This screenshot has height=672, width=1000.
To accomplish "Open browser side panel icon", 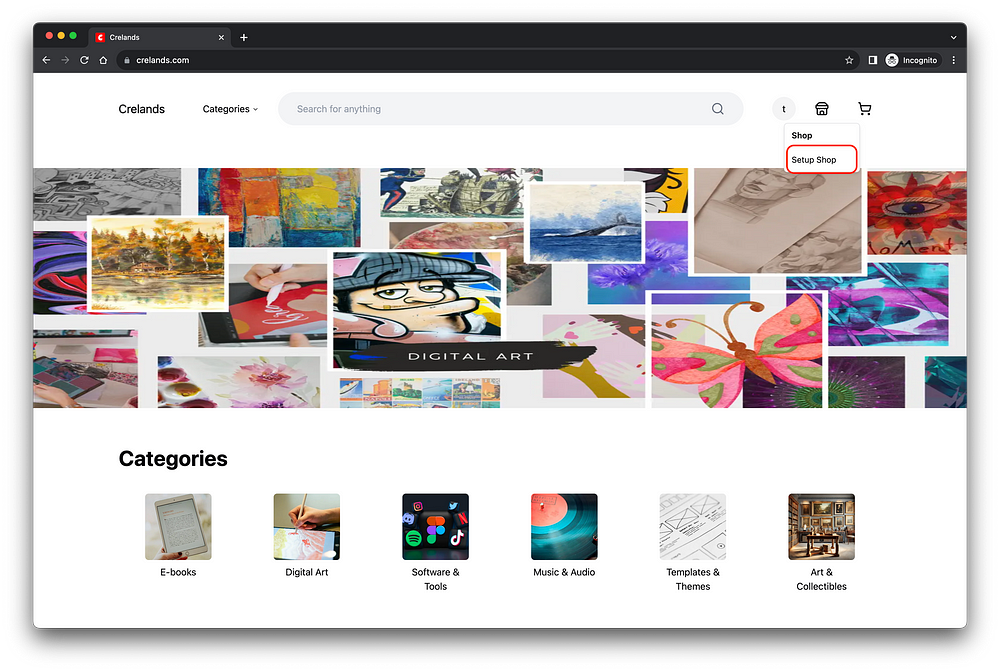I will 872,60.
